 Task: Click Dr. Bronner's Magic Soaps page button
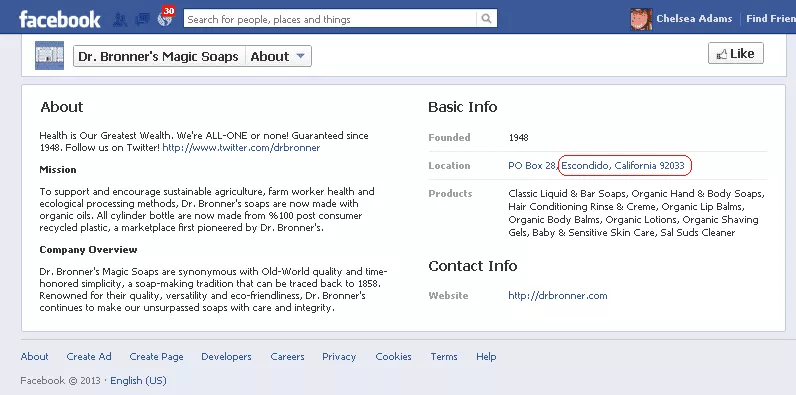pyautogui.click(x=159, y=56)
